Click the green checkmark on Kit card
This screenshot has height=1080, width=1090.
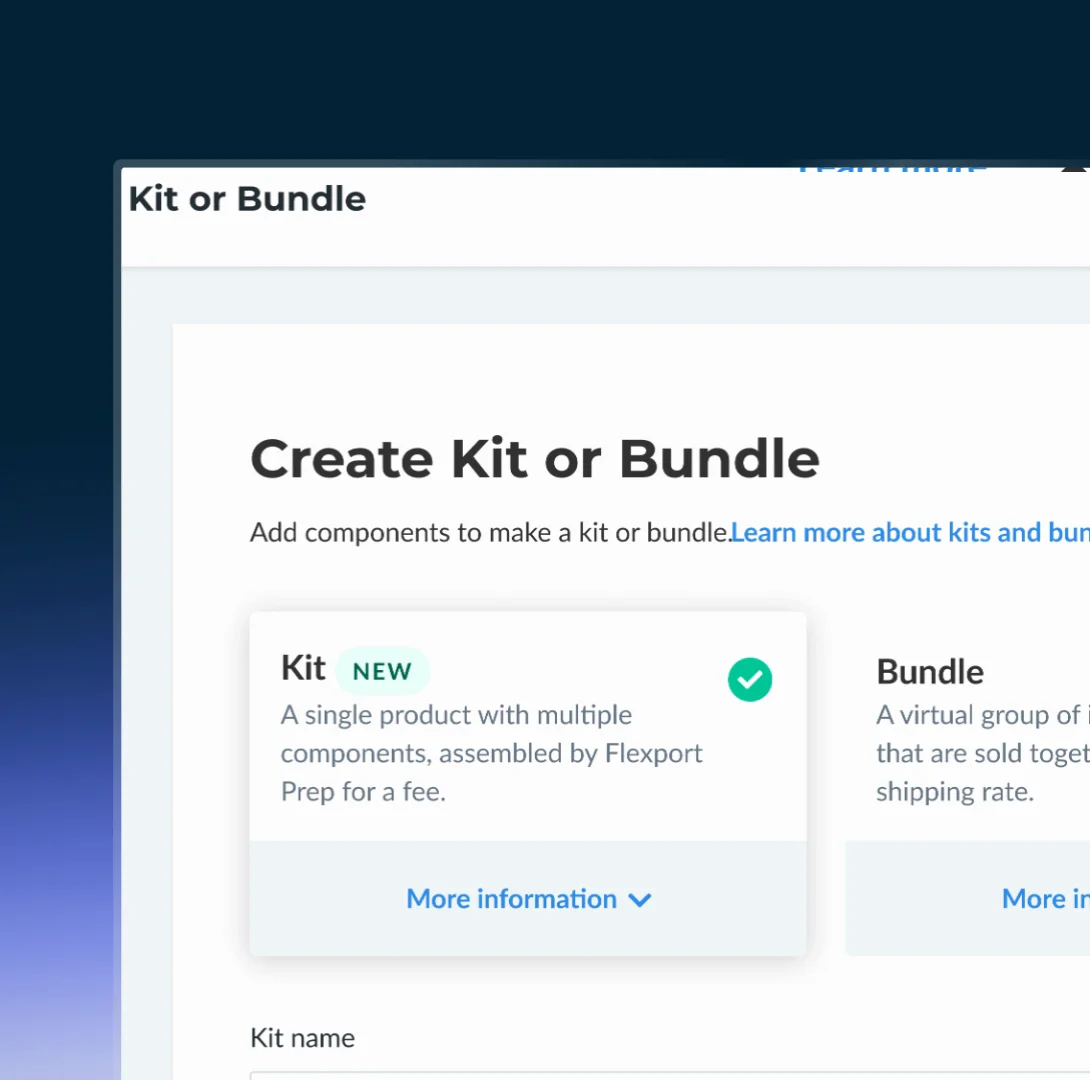(x=749, y=679)
